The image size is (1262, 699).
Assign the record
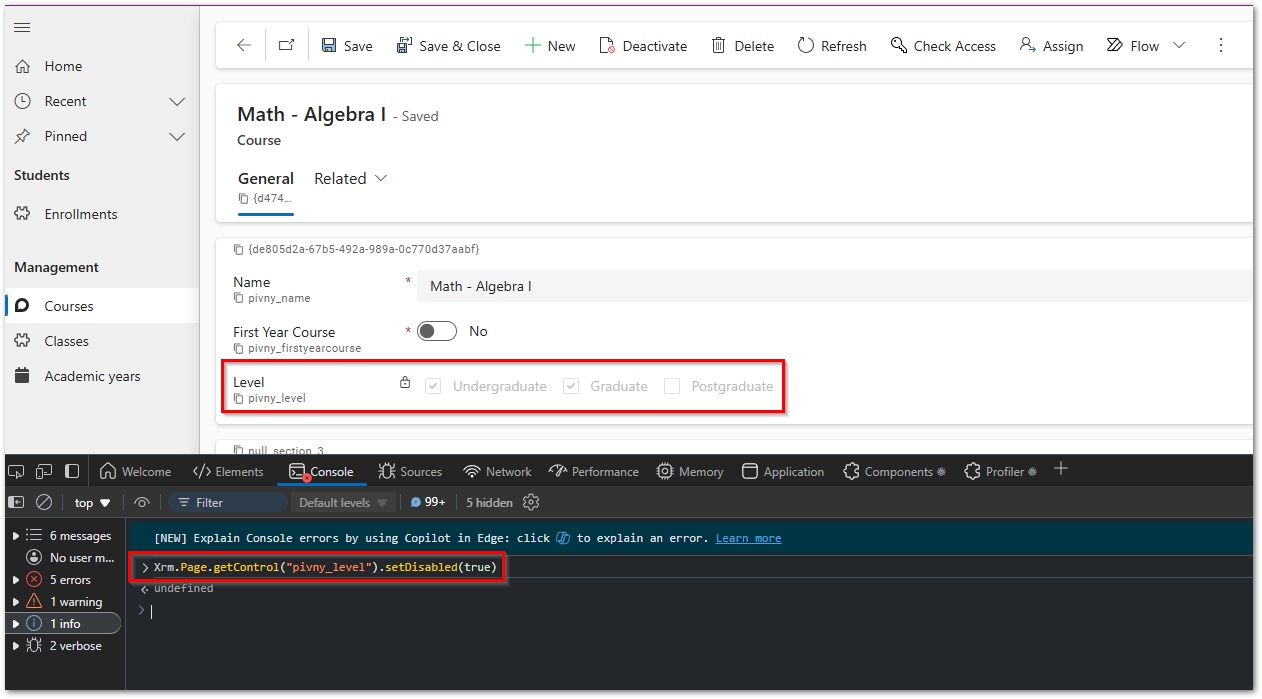1051,46
